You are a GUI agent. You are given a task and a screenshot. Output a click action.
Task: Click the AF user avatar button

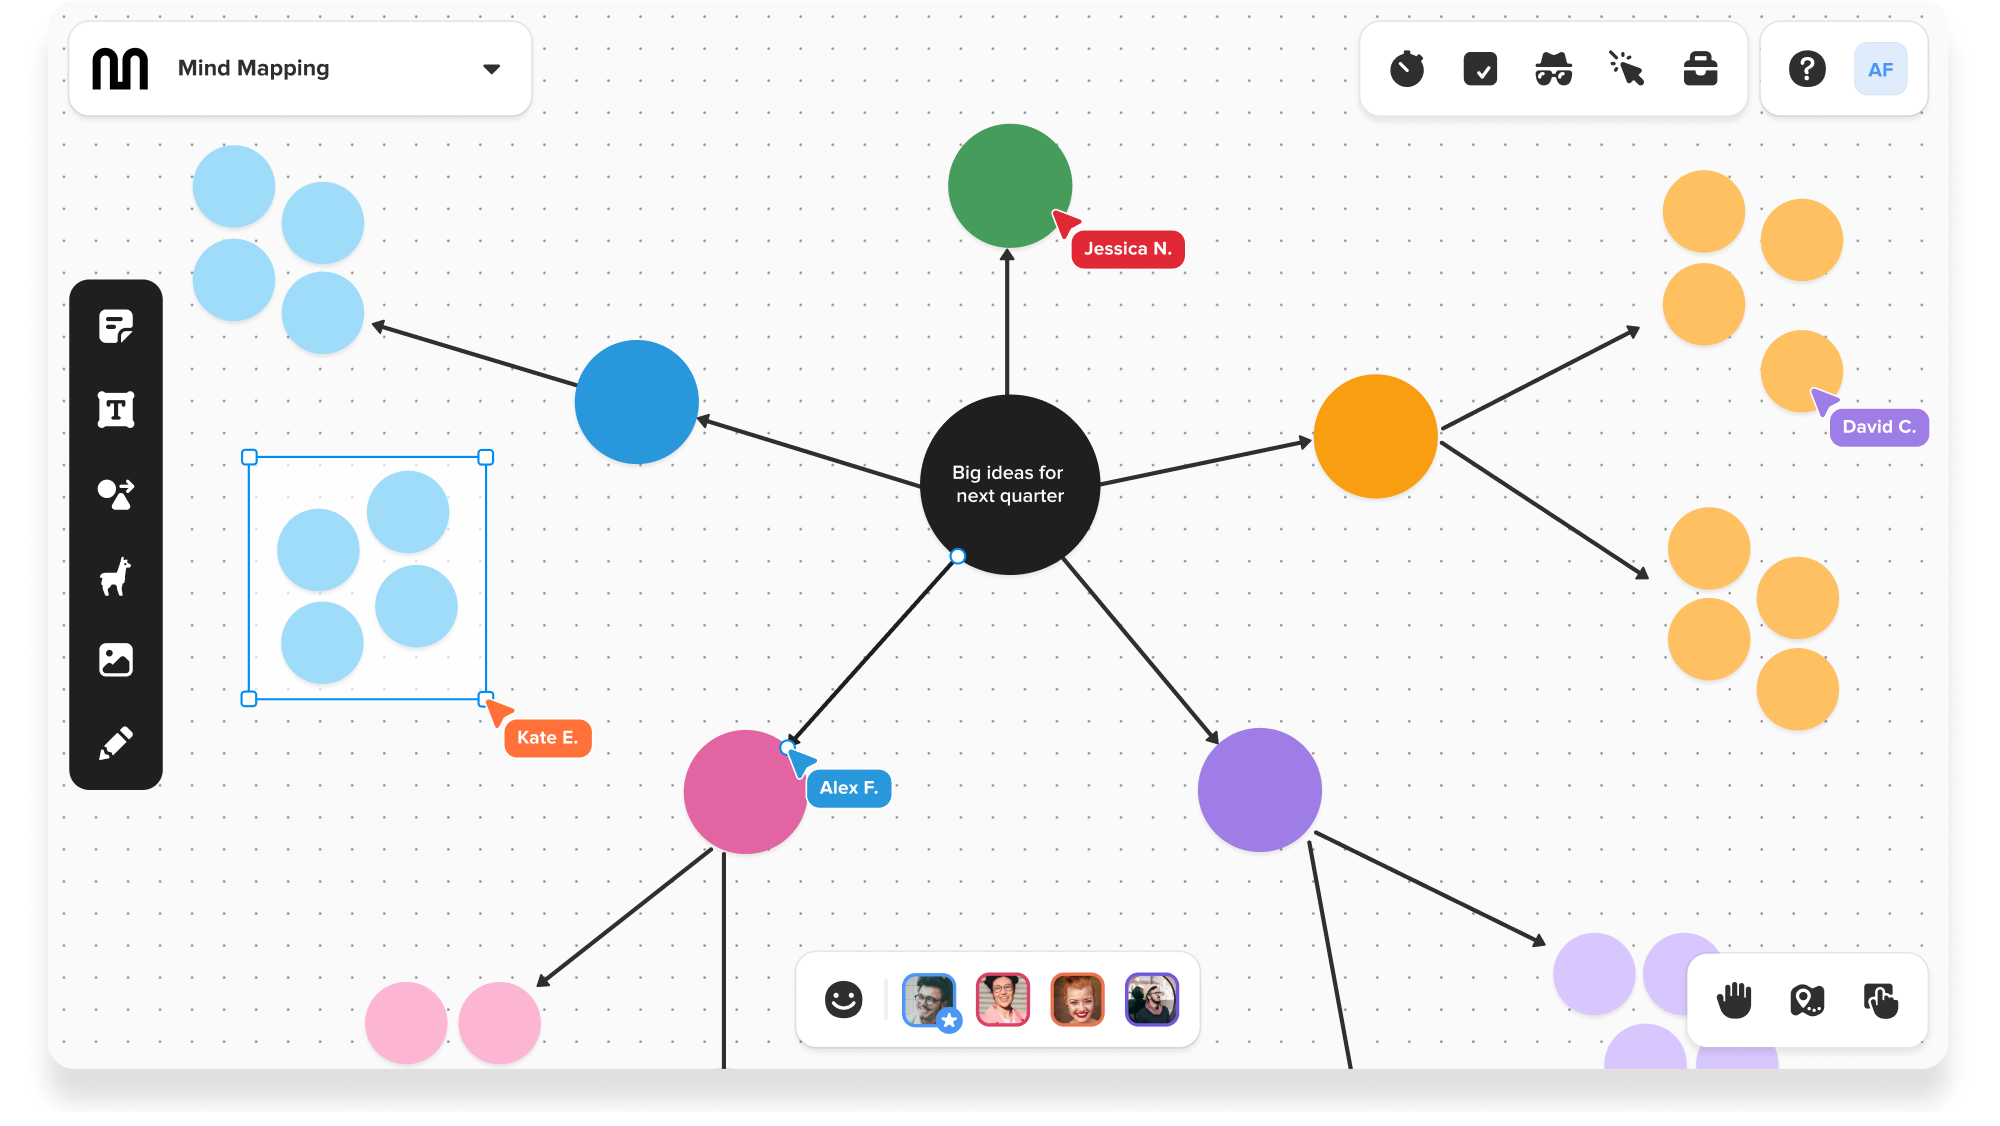[x=1880, y=69]
